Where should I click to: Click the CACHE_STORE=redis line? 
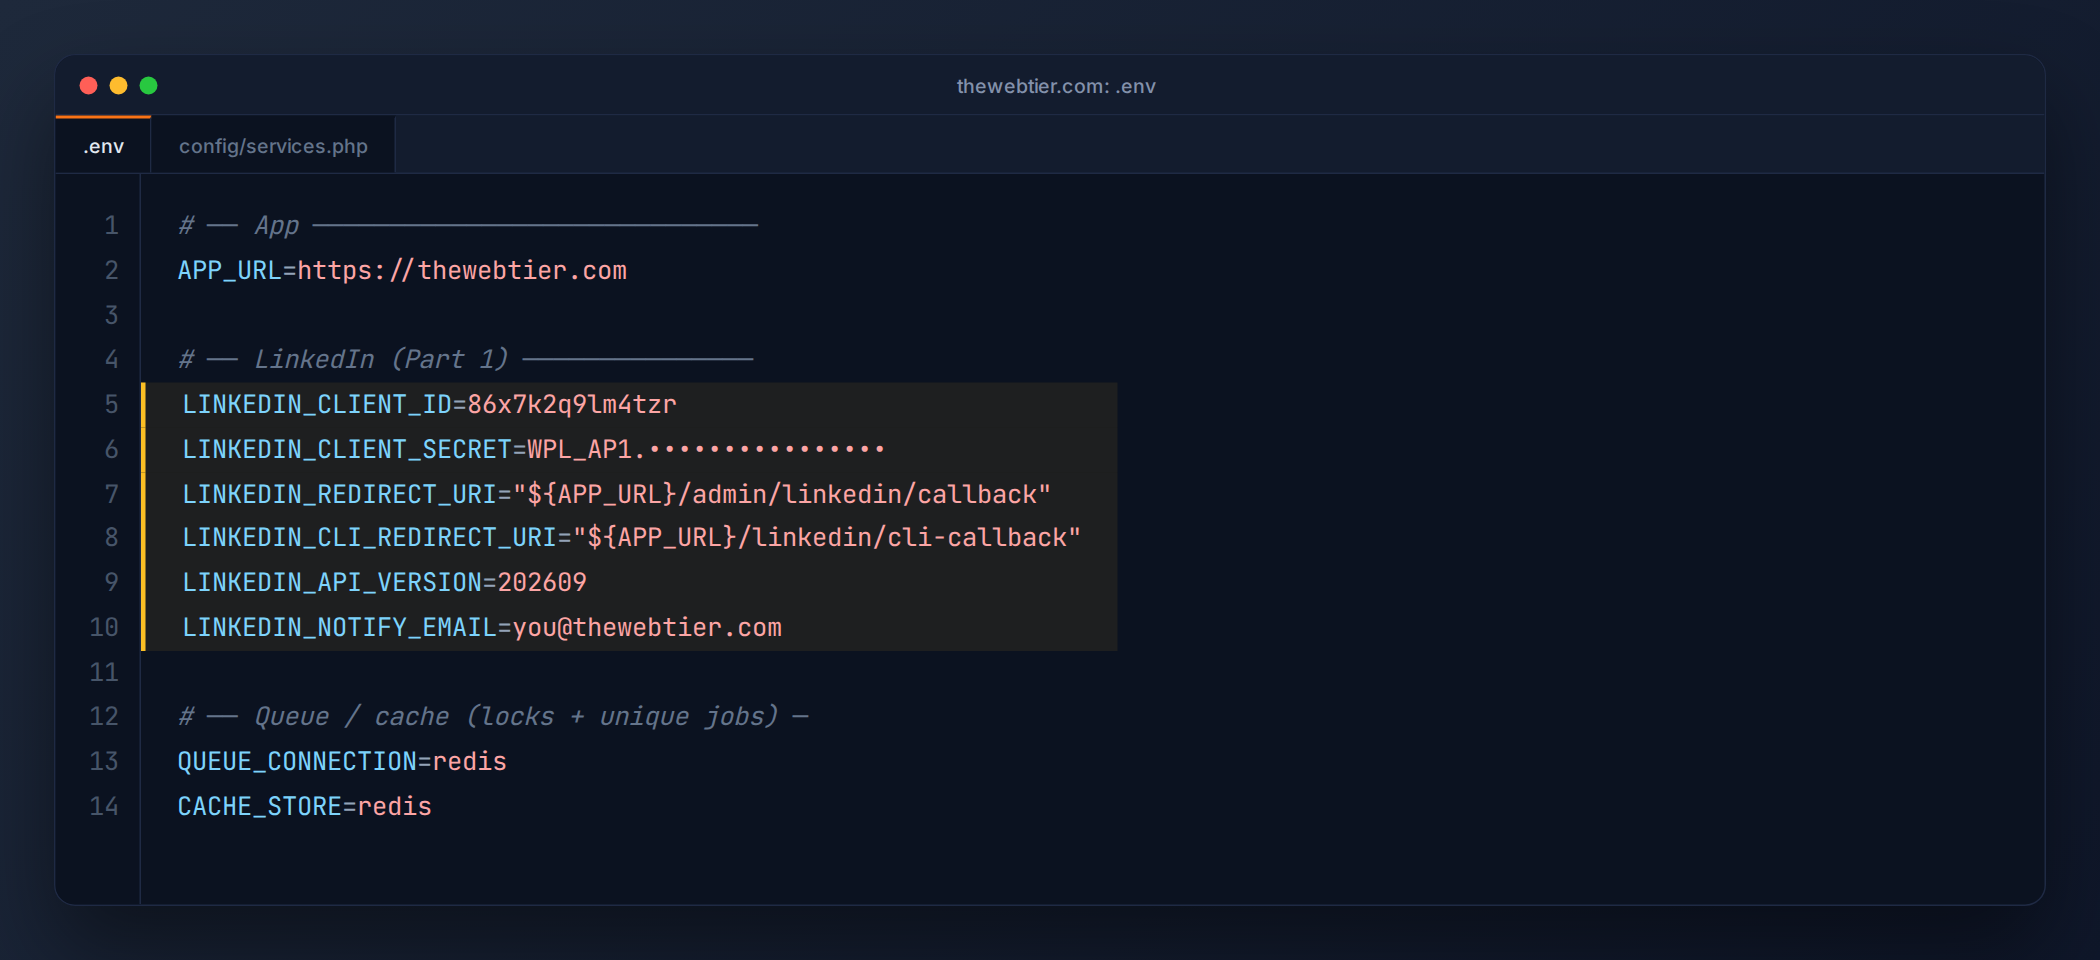(305, 807)
